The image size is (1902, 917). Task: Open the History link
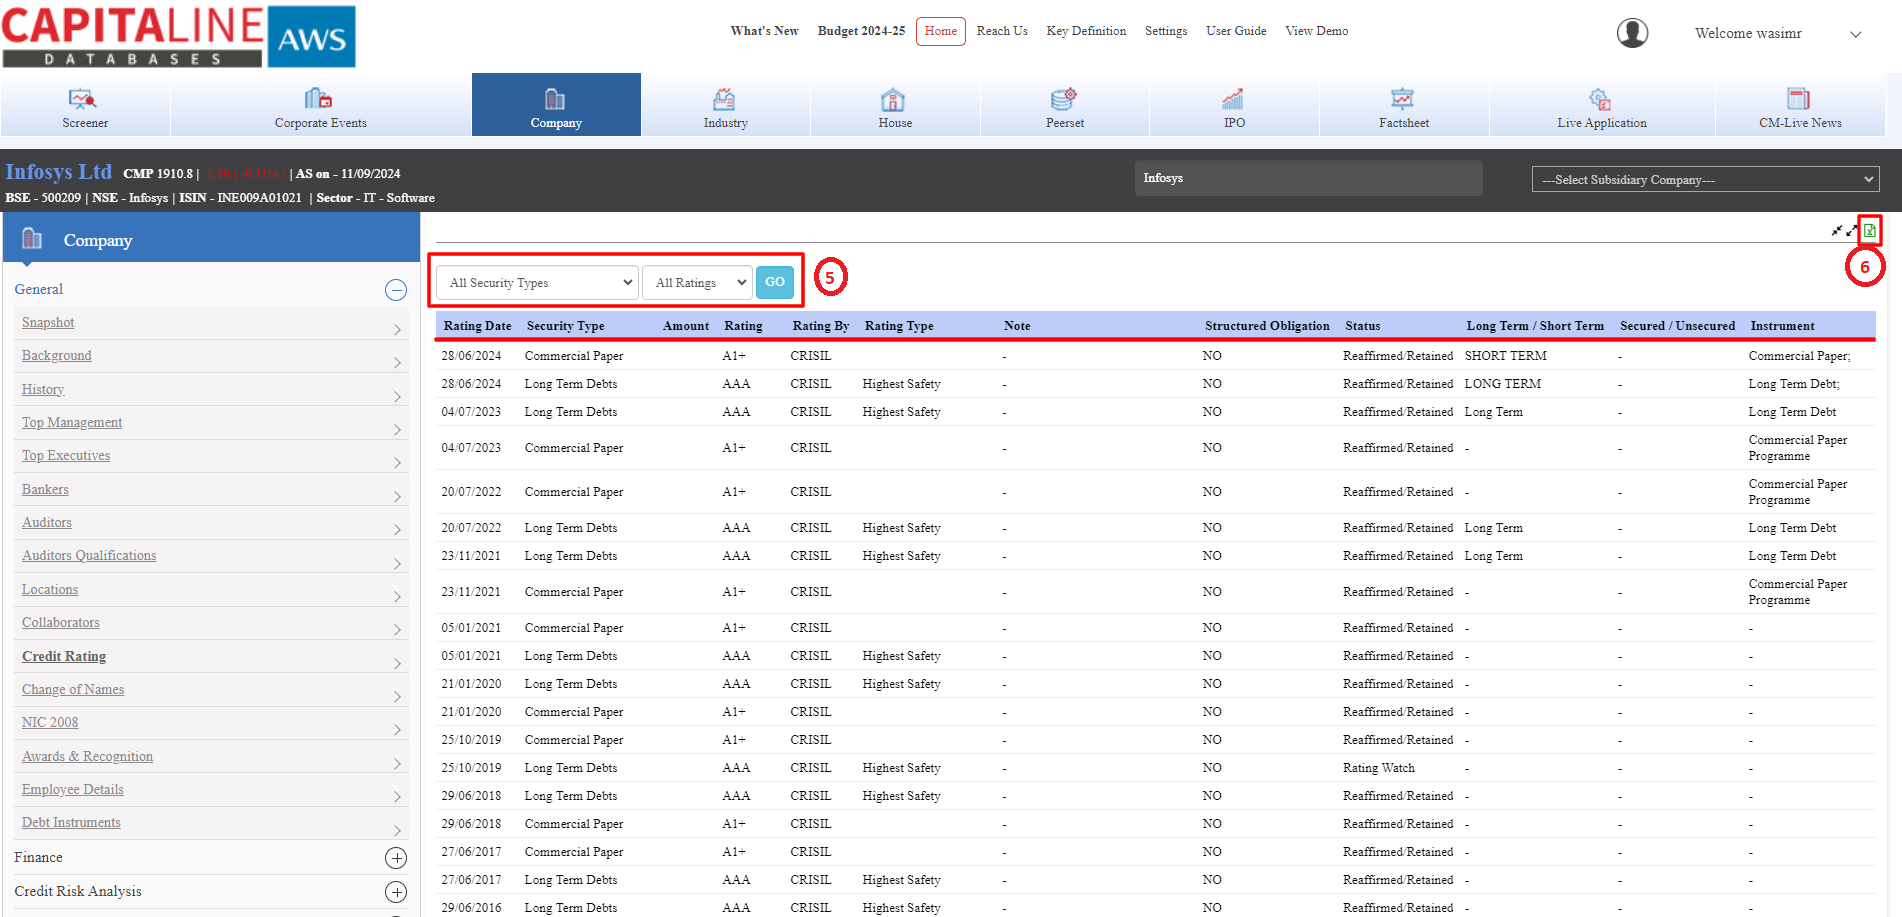(43, 389)
